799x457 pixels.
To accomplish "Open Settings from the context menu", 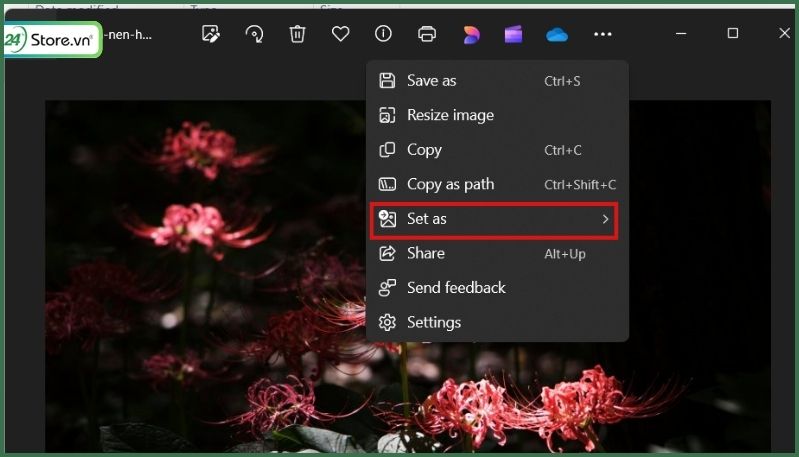I will click(434, 322).
